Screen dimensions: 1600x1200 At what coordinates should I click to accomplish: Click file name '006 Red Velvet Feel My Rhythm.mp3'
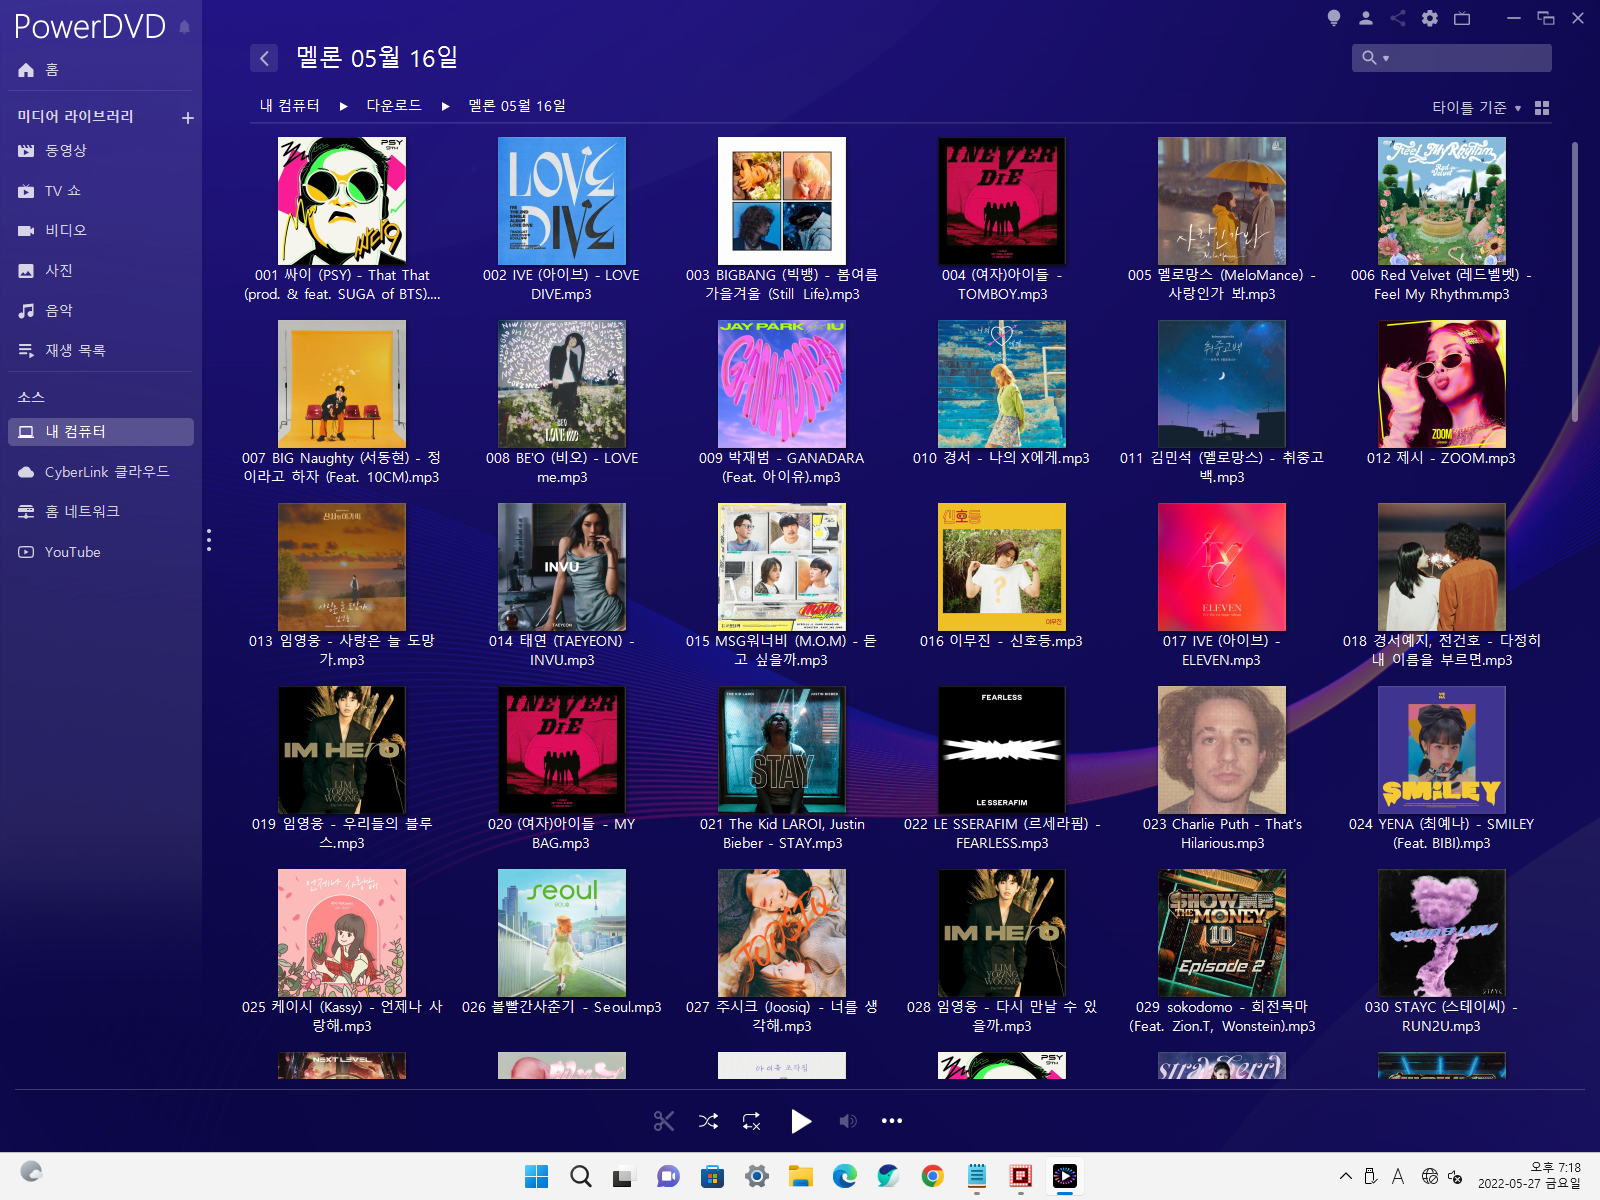point(1442,284)
